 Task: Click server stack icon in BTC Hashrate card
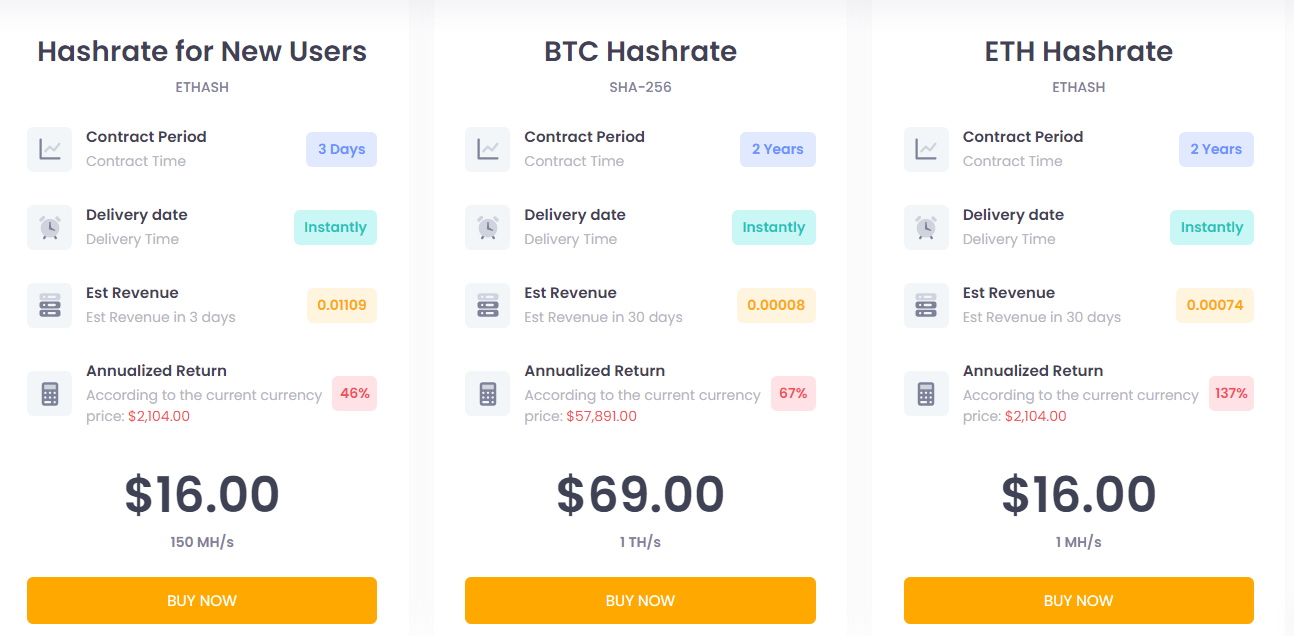click(x=488, y=305)
